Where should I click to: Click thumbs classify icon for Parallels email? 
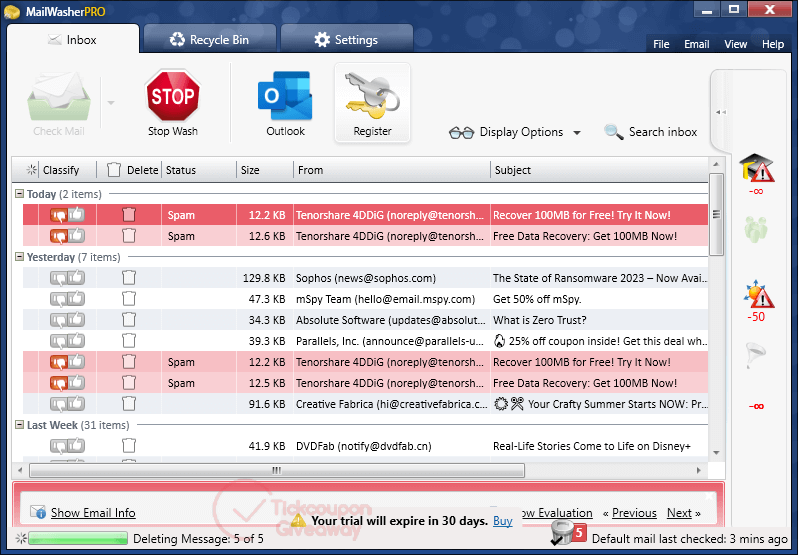(x=67, y=340)
